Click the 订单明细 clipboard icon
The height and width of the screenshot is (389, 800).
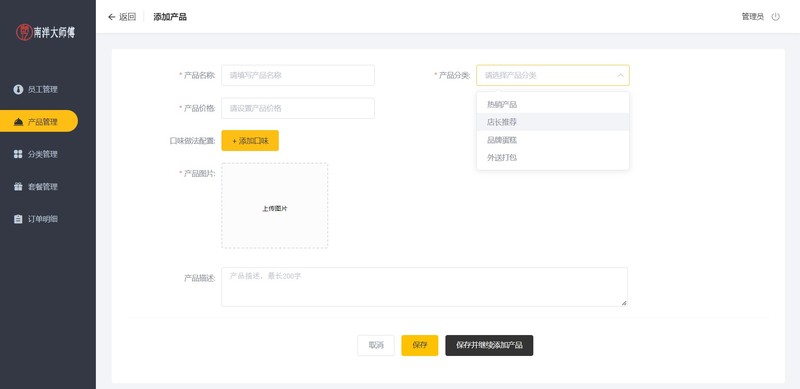click(x=18, y=219)
